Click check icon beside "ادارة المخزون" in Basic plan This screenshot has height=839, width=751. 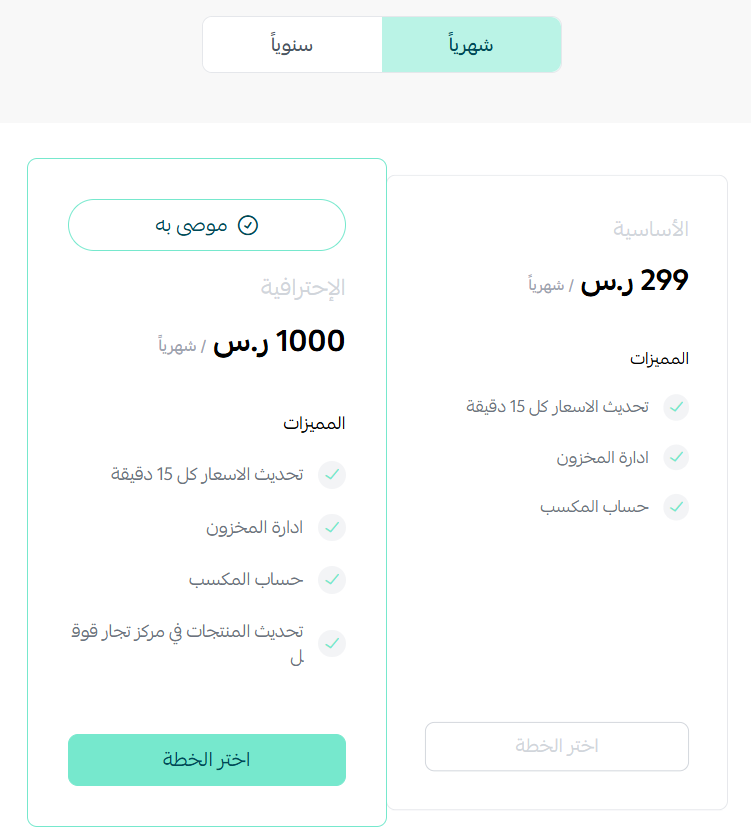coord(677,457)
